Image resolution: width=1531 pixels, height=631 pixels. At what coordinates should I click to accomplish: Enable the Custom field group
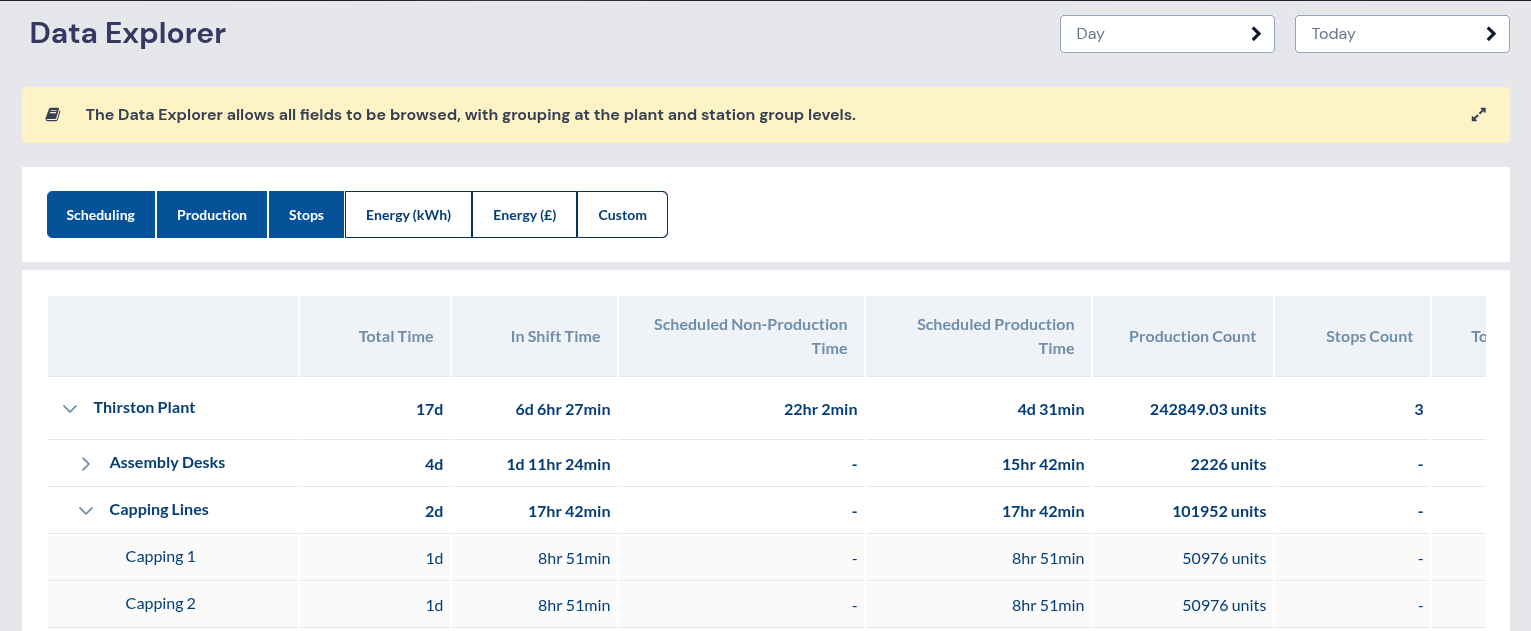pyautogui.click(x=622, y=215)
